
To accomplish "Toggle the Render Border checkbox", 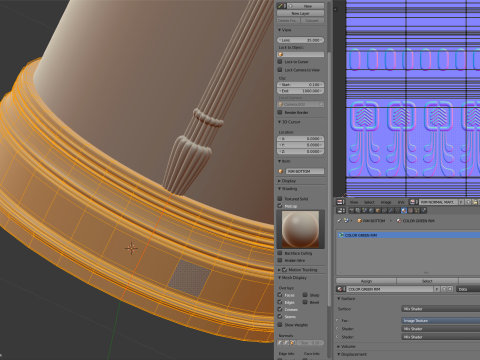I will click(280, 112).
